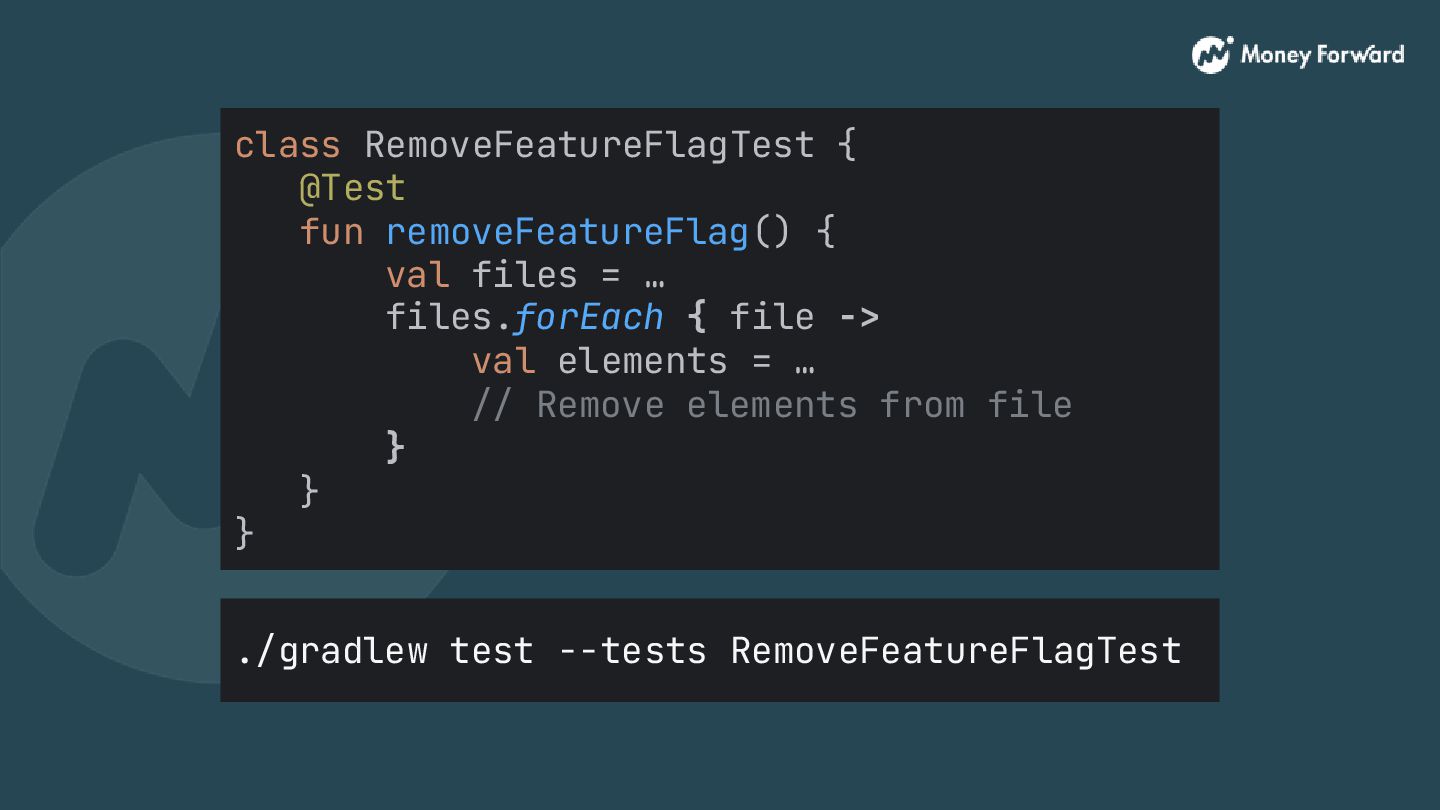Select the RemoveFeatureFlagTest class name
1440x810 pixels.
click(x=590, y=145)
